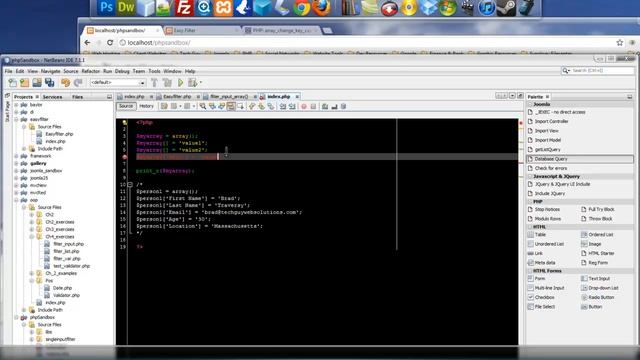Screen dimensions: 640x360
Task: Switch to the Files tab
Action: point(77,97)
